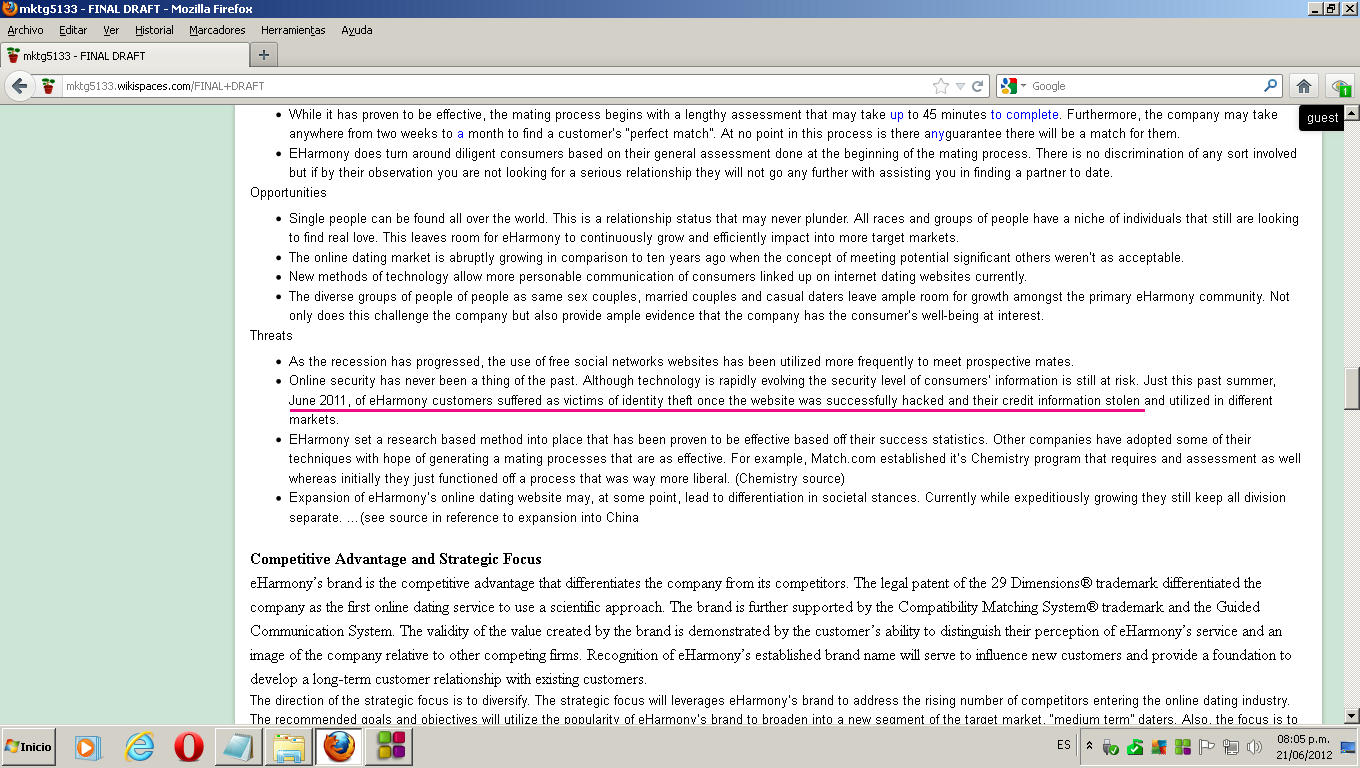
Task: Launch Internet Explorer from taskbar
Action: tap(140, 747)
